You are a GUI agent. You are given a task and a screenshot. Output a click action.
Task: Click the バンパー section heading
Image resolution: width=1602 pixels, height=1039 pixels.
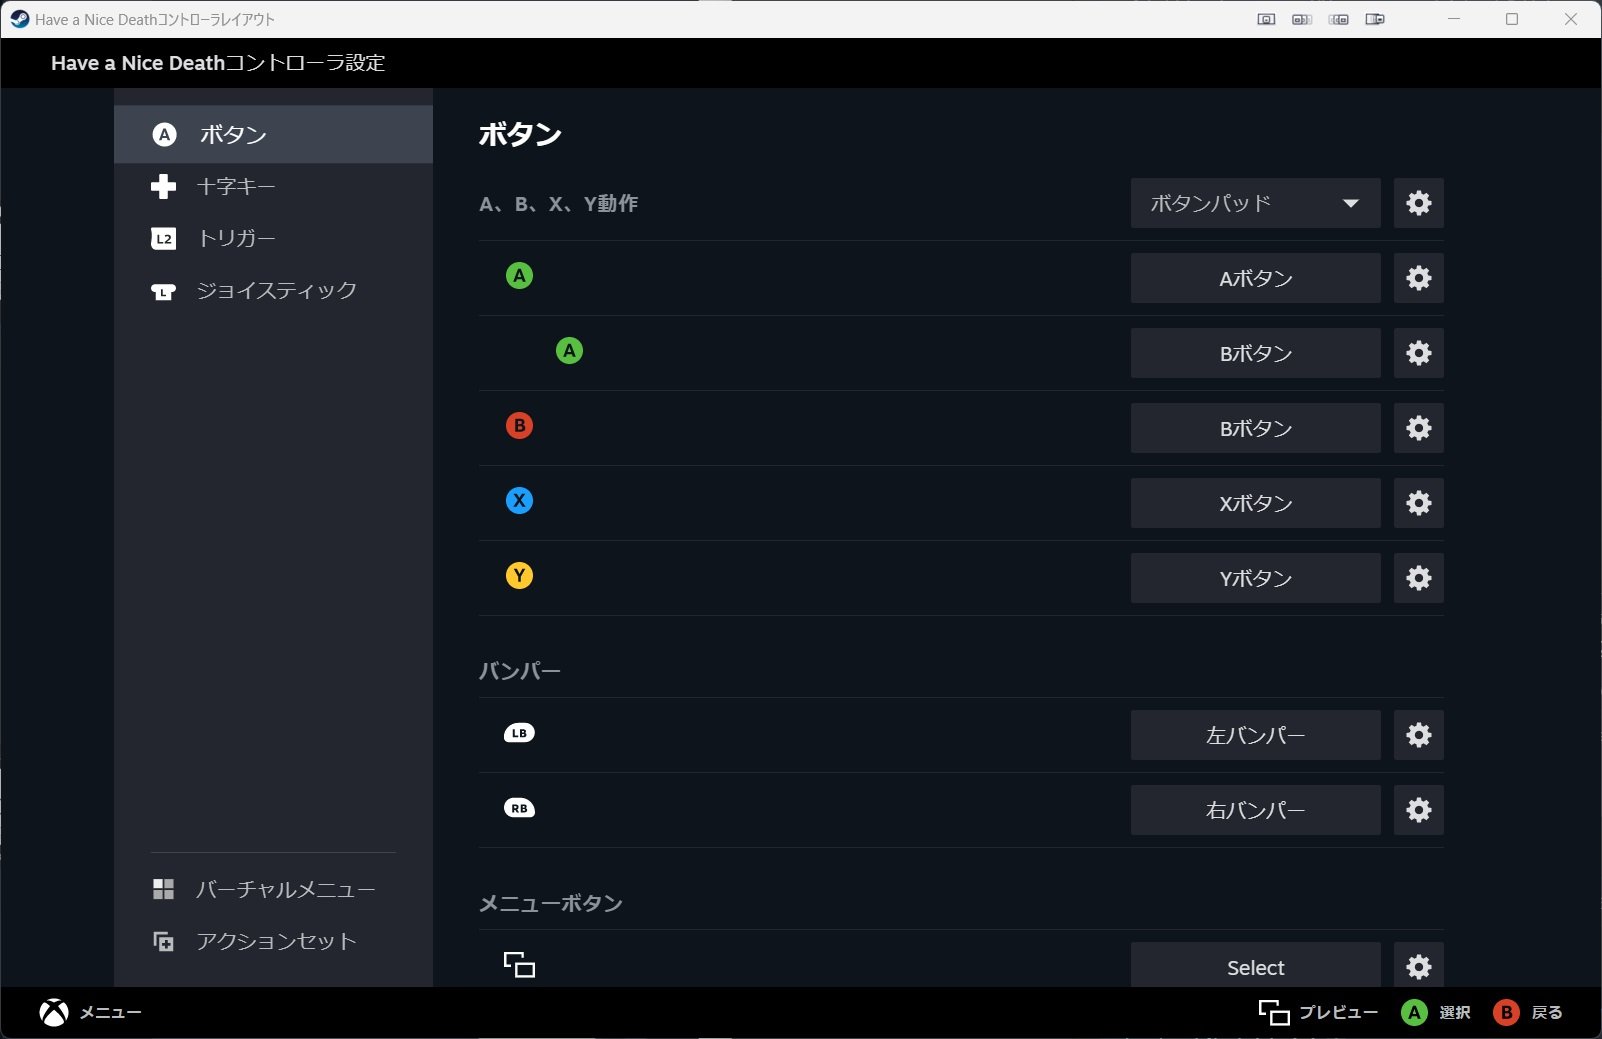tap(519, 671)
